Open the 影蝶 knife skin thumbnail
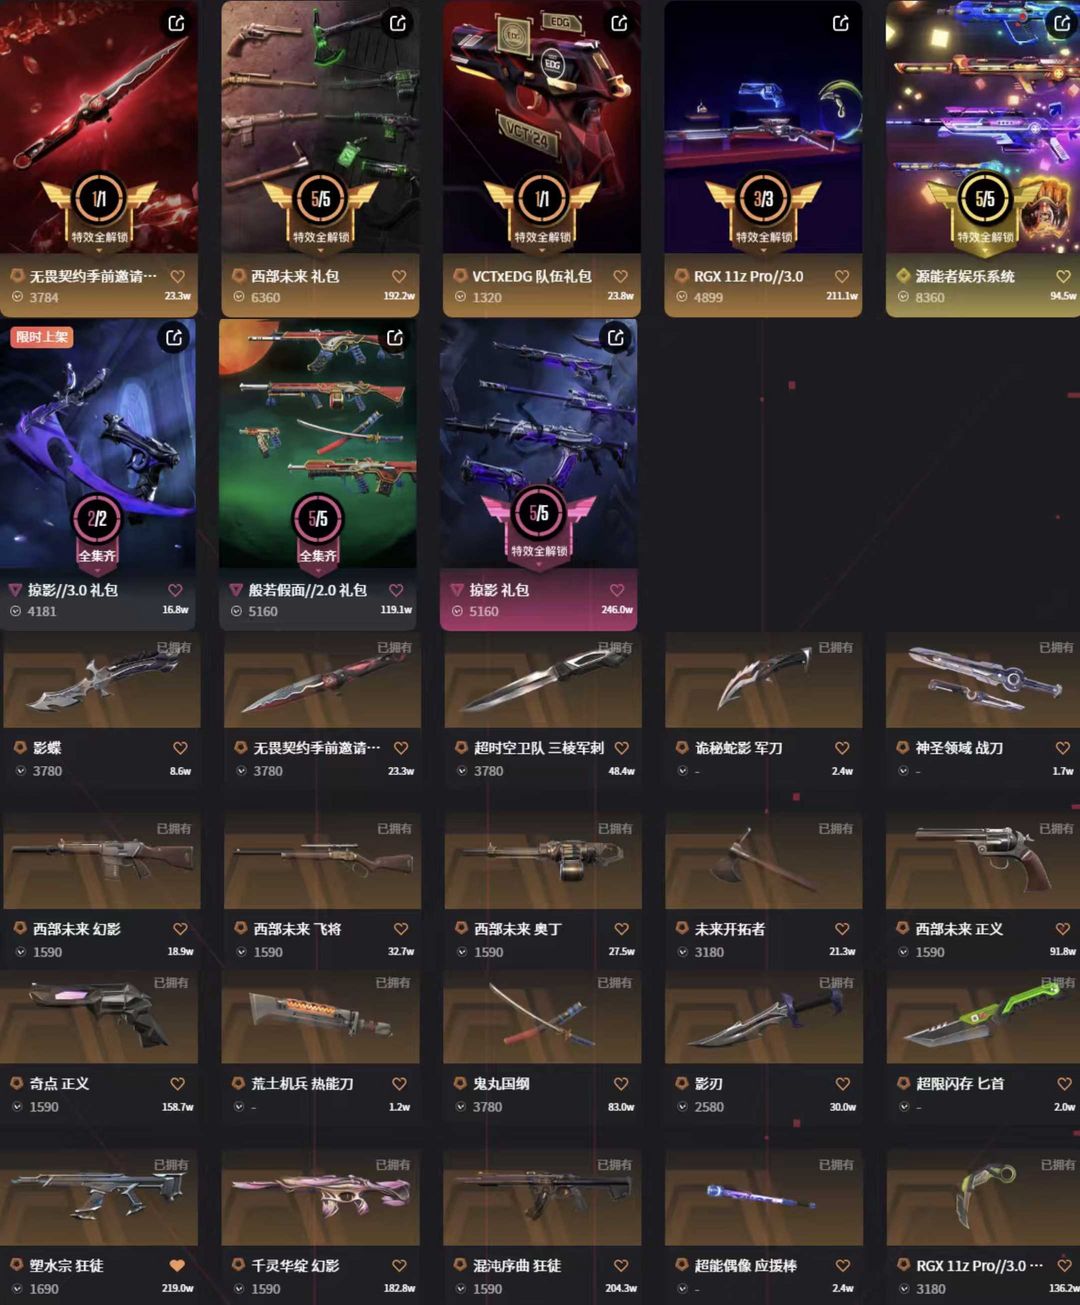 click(102, 682)
